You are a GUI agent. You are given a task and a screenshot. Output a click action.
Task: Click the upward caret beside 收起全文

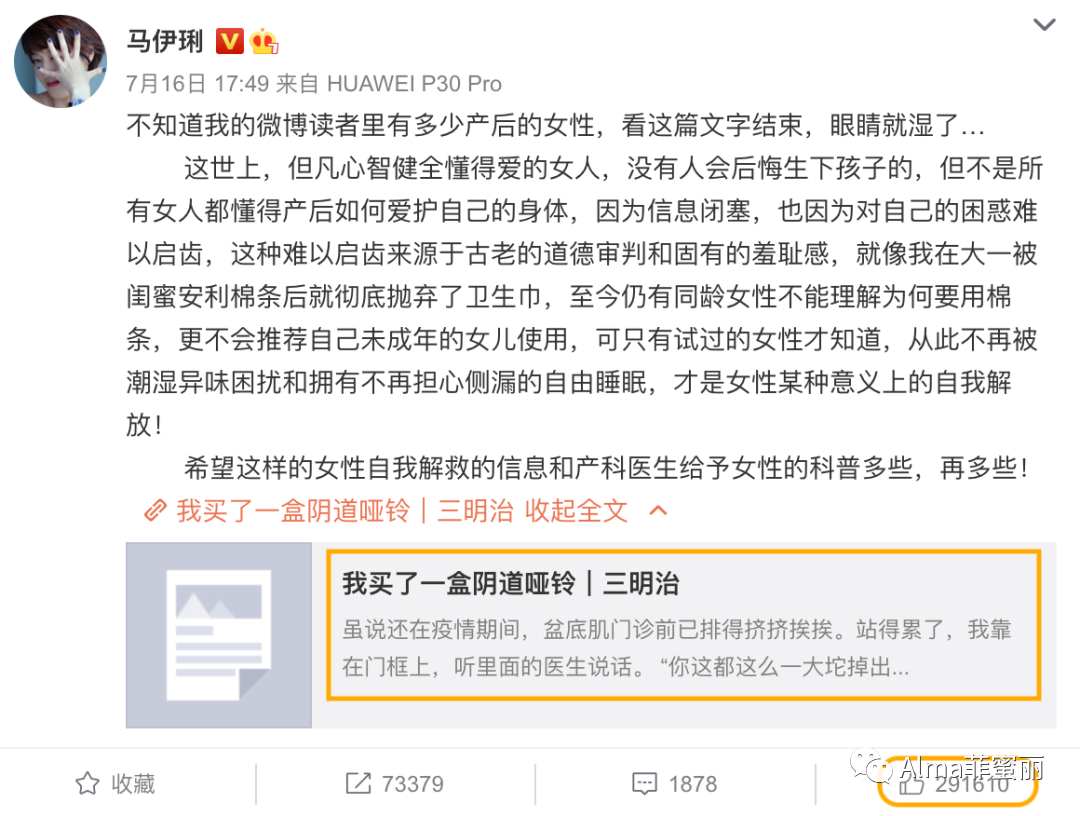tap(658, 510)
